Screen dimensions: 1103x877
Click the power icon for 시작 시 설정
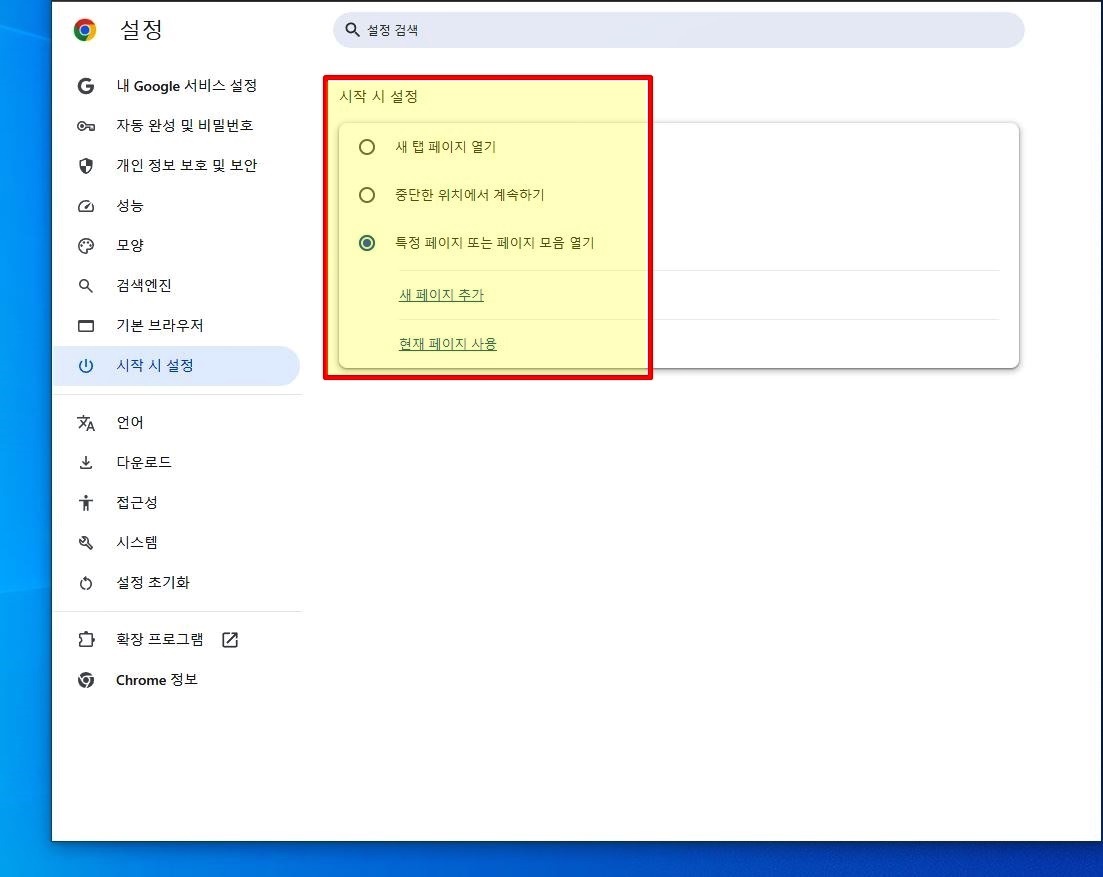(86, 366)
